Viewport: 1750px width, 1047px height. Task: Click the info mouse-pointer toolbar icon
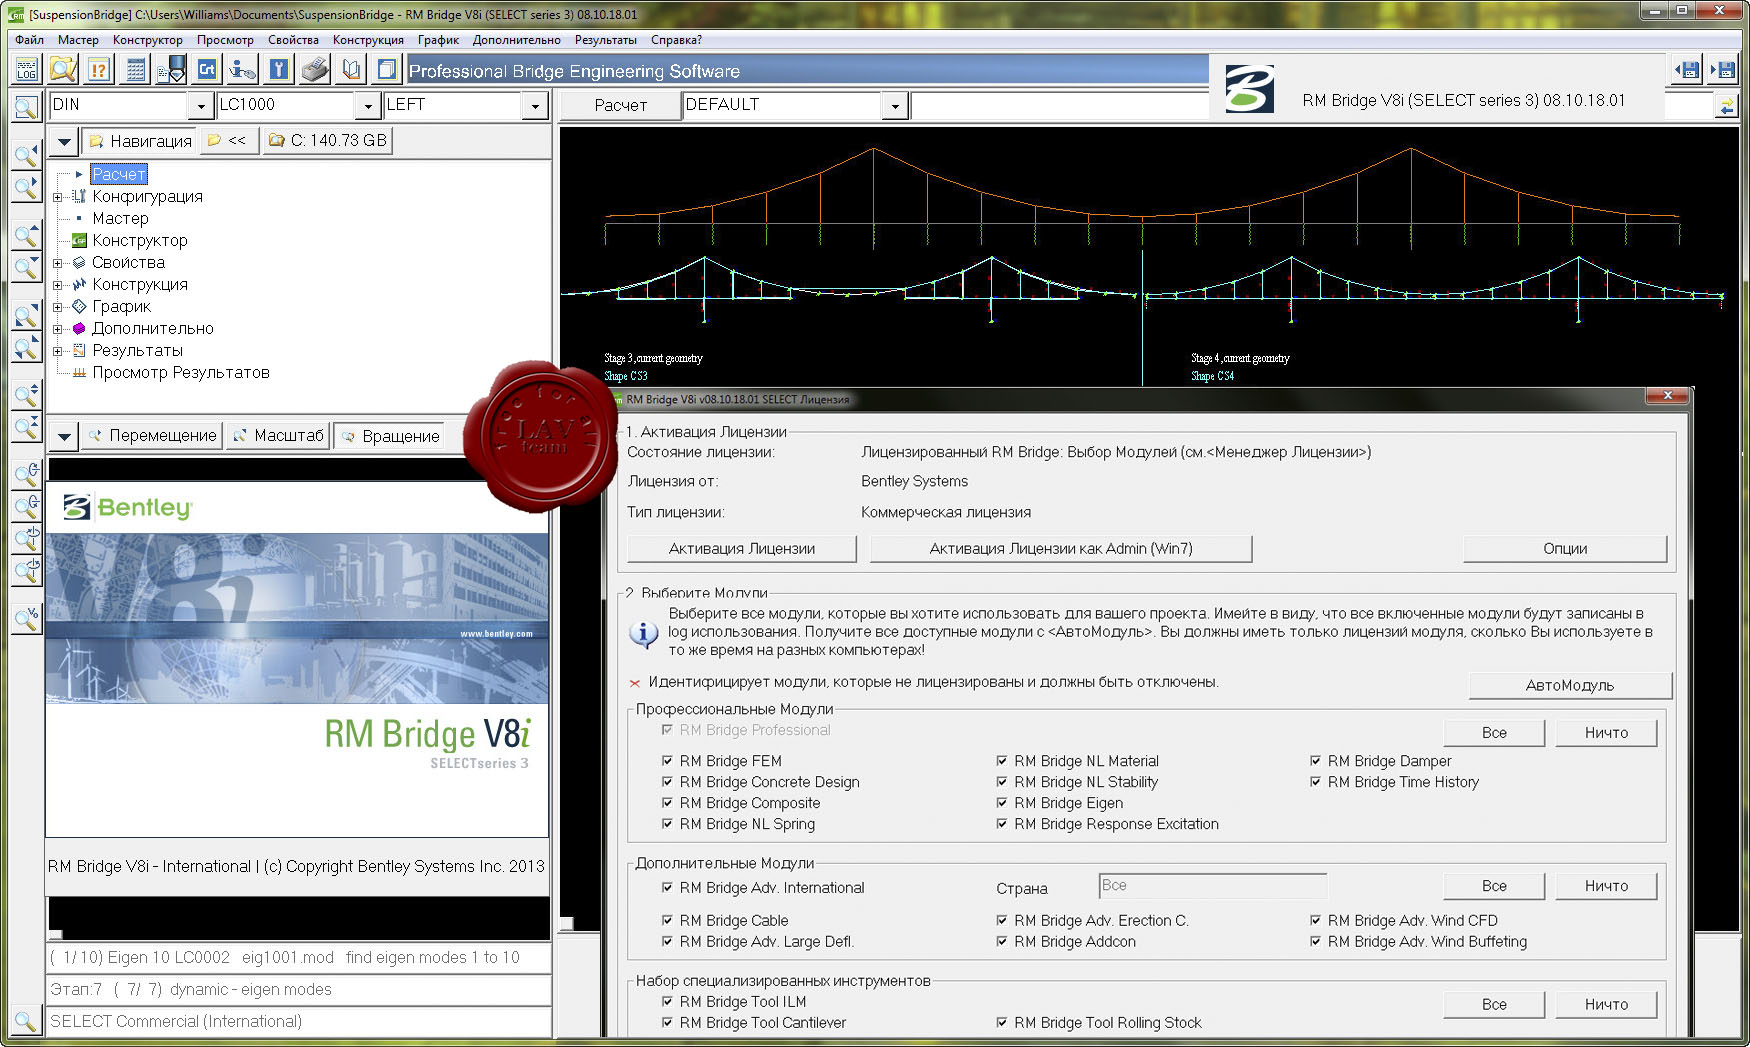243,69
